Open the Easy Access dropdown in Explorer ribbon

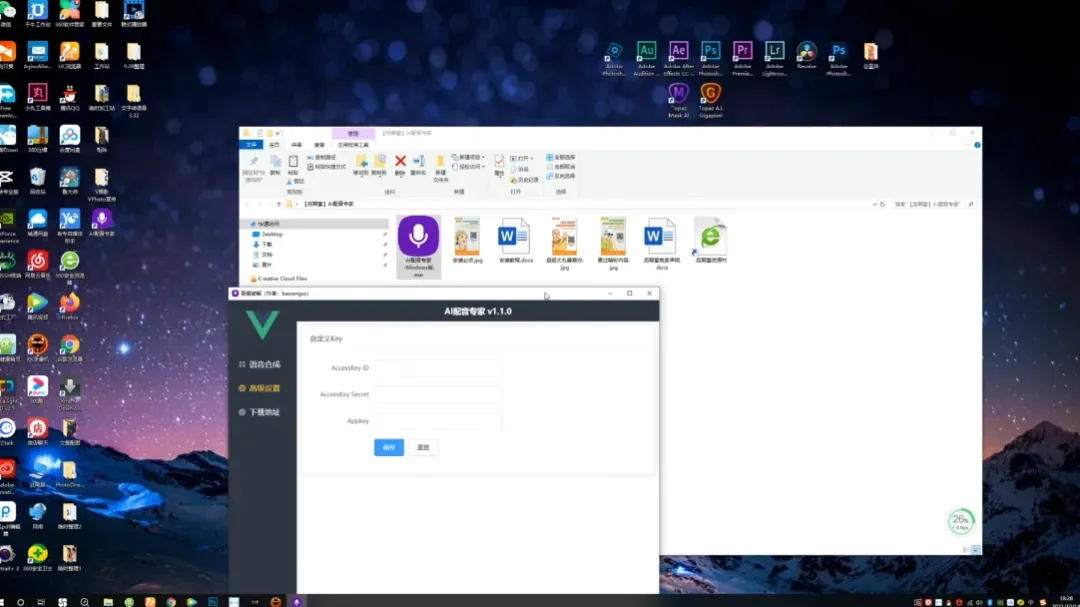tap(468, 167)
